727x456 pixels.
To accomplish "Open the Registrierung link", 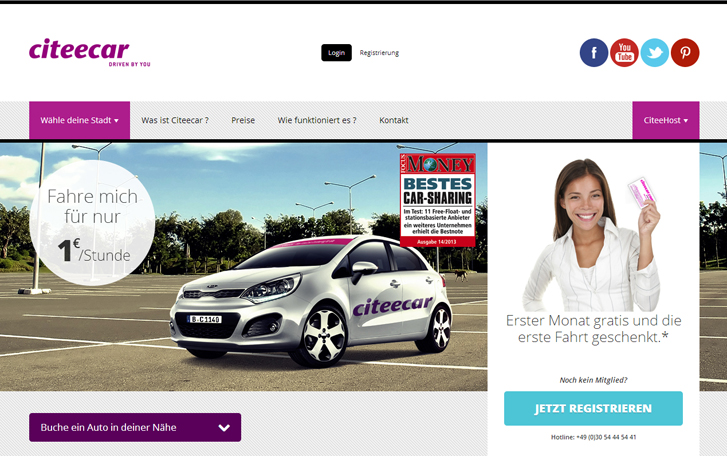I will [379, 53].
